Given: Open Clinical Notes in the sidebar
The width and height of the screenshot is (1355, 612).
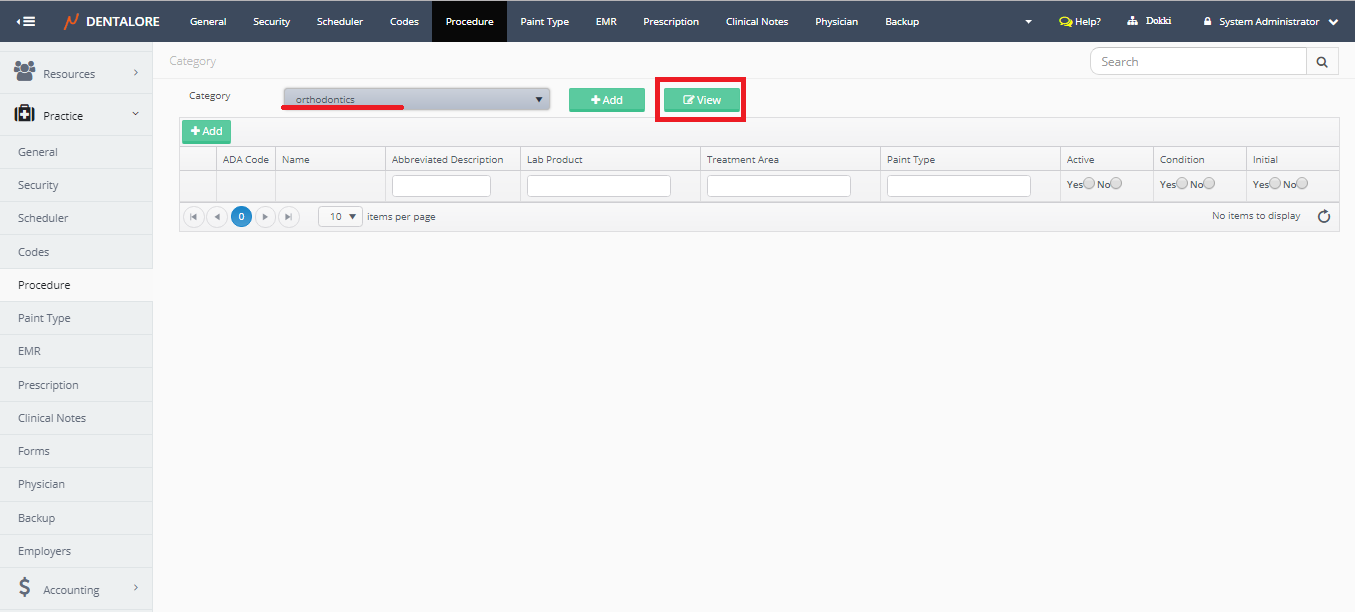Looking at the screenshot, I should (x=52, y=418).
